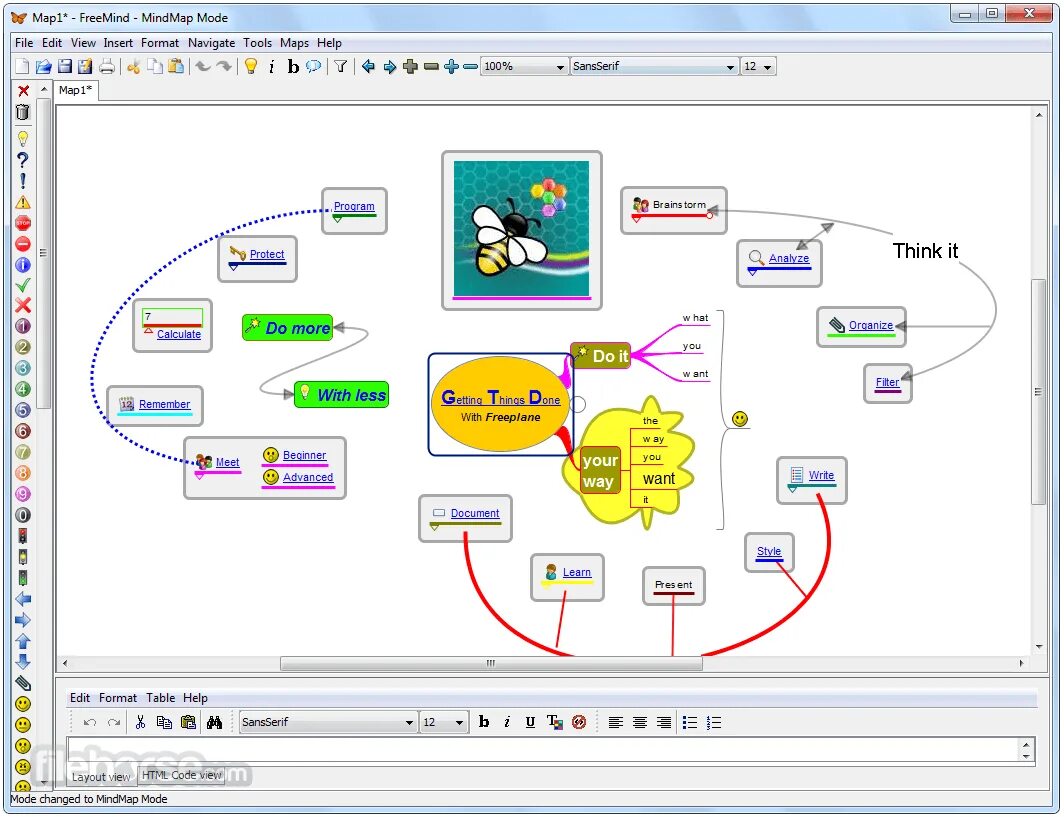Add the green check mark icon to the node
1064x817 pixels.
point(22,285)
